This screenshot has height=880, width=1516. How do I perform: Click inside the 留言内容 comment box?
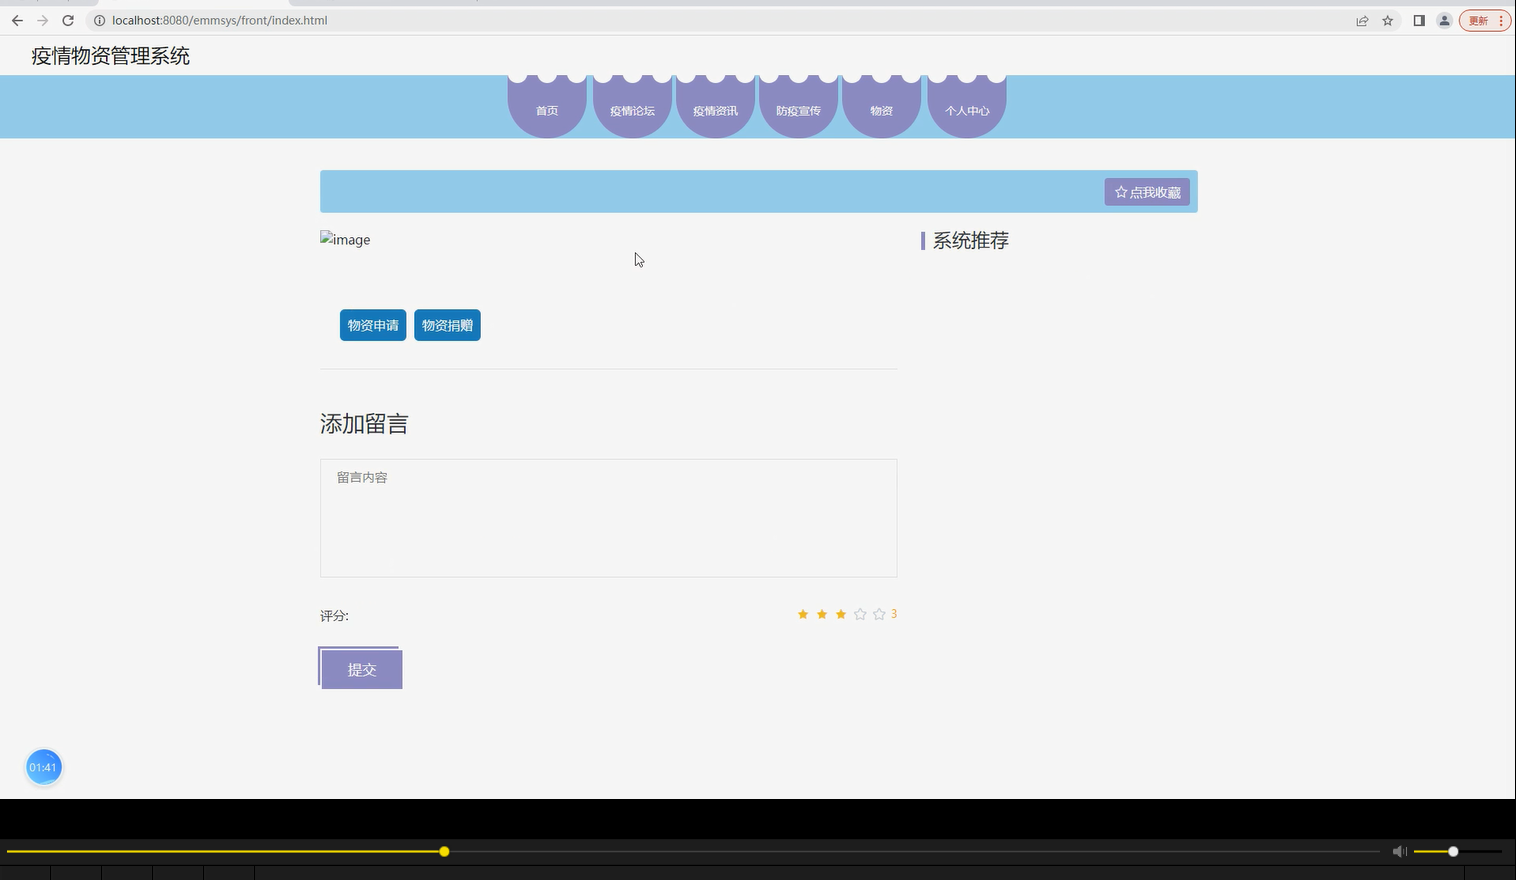(607, 517)
